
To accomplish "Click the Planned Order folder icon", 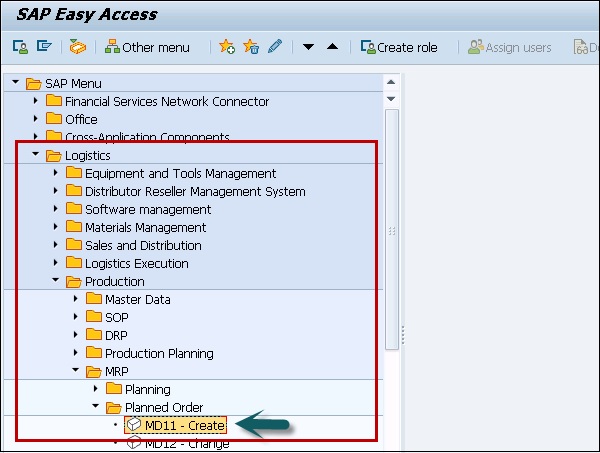I will coord(114,407).
